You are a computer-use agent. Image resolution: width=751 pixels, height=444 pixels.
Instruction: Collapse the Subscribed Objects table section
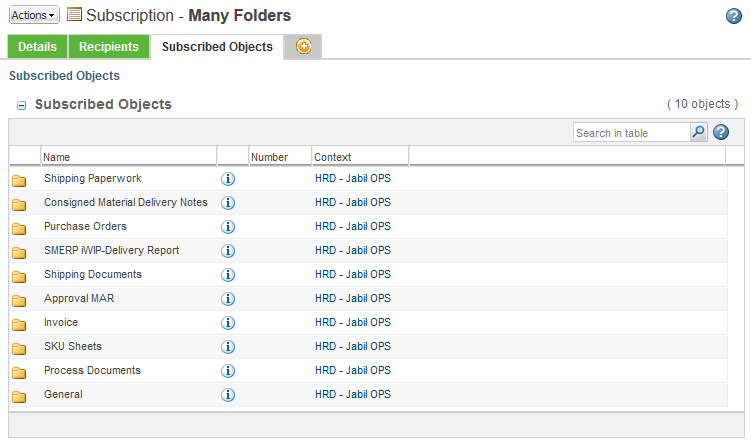coord(22,105)
